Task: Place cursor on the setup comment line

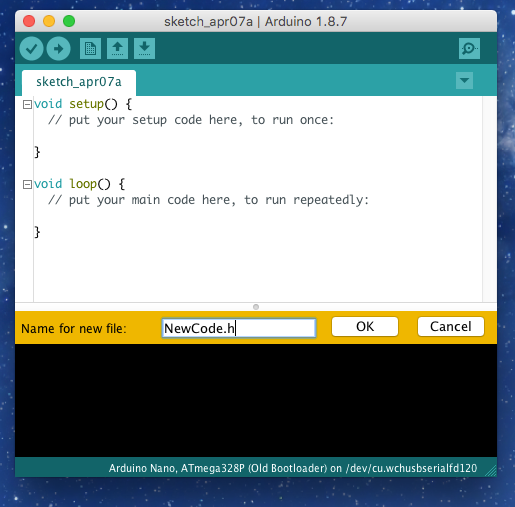Action: 191,120
